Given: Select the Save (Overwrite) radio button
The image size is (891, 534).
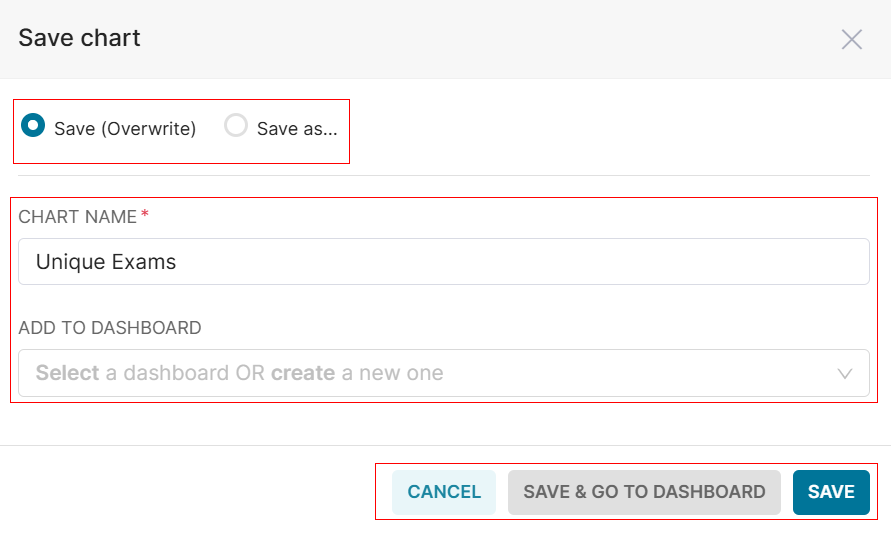Looking at the screenshot, I should (x=33, y=127).
